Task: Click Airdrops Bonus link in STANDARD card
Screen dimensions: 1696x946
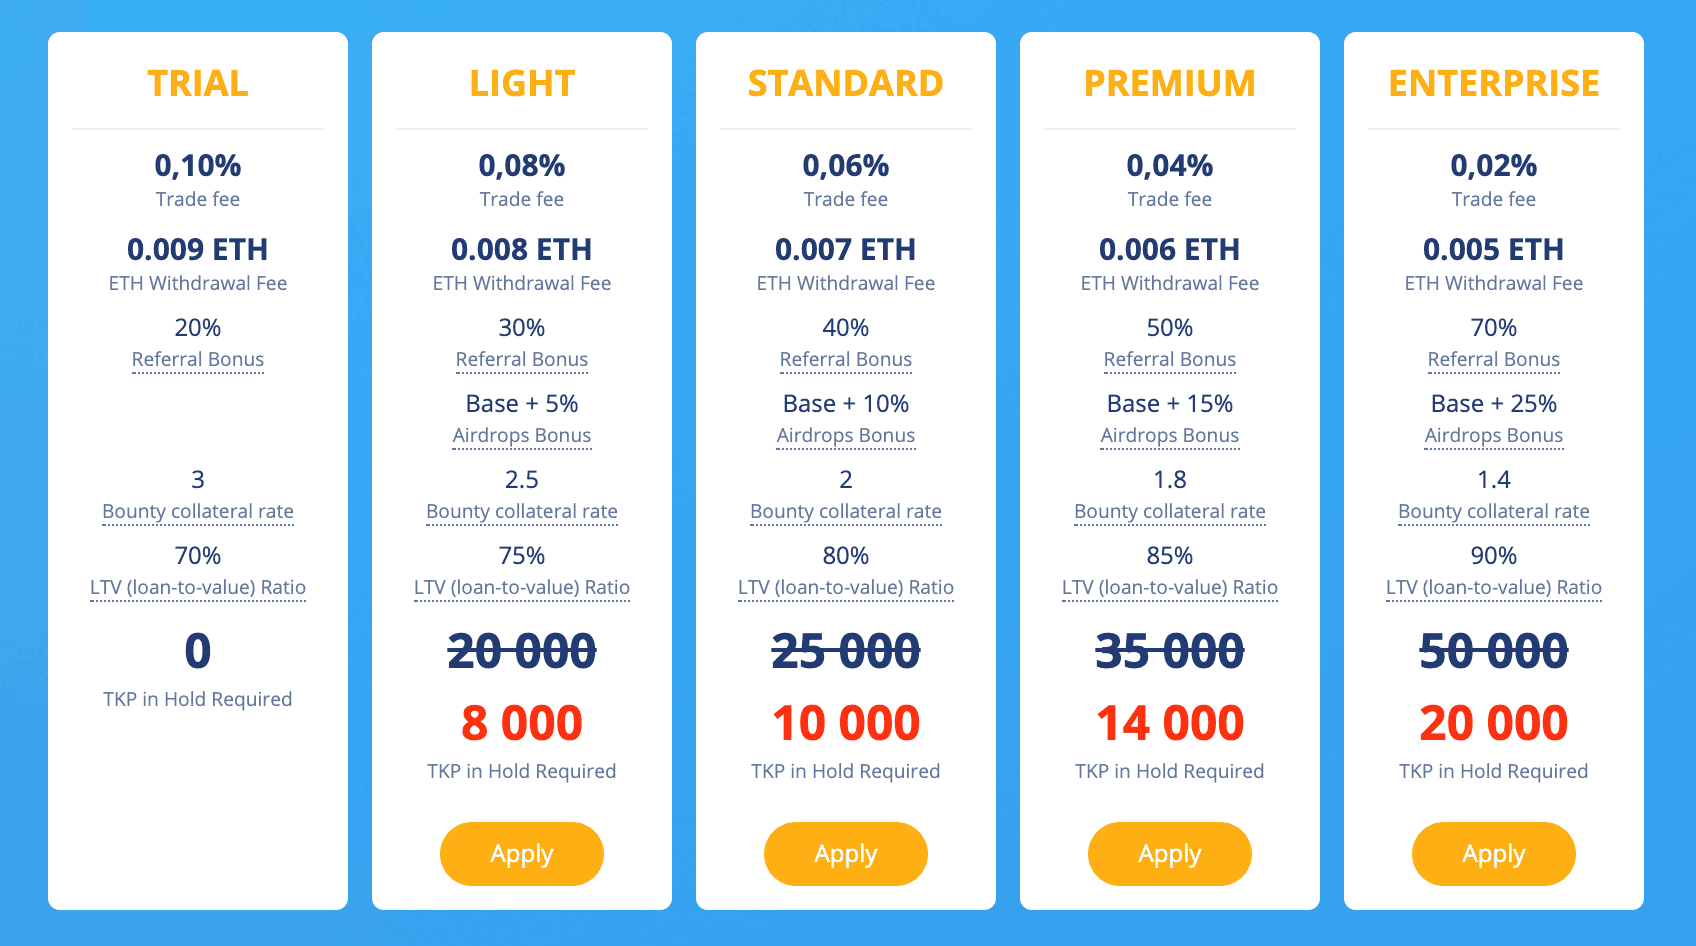Action: 846,435
